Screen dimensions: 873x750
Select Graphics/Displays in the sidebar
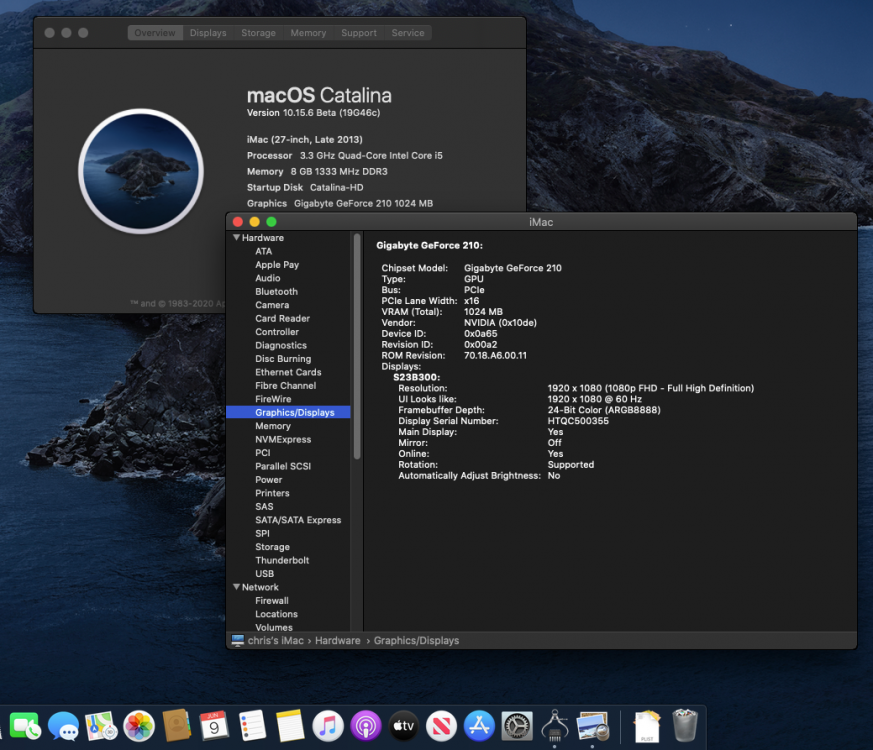click(288, 412)
